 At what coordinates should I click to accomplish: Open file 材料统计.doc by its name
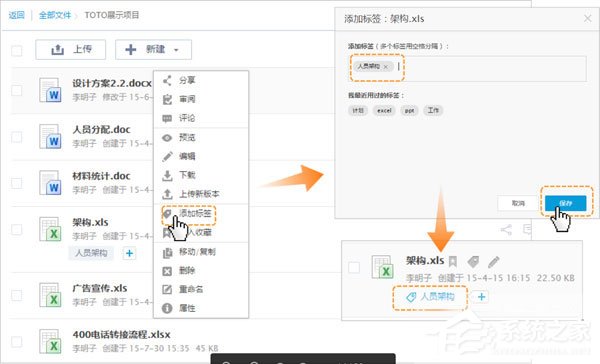pyautogui.click(x=101, y=176)
